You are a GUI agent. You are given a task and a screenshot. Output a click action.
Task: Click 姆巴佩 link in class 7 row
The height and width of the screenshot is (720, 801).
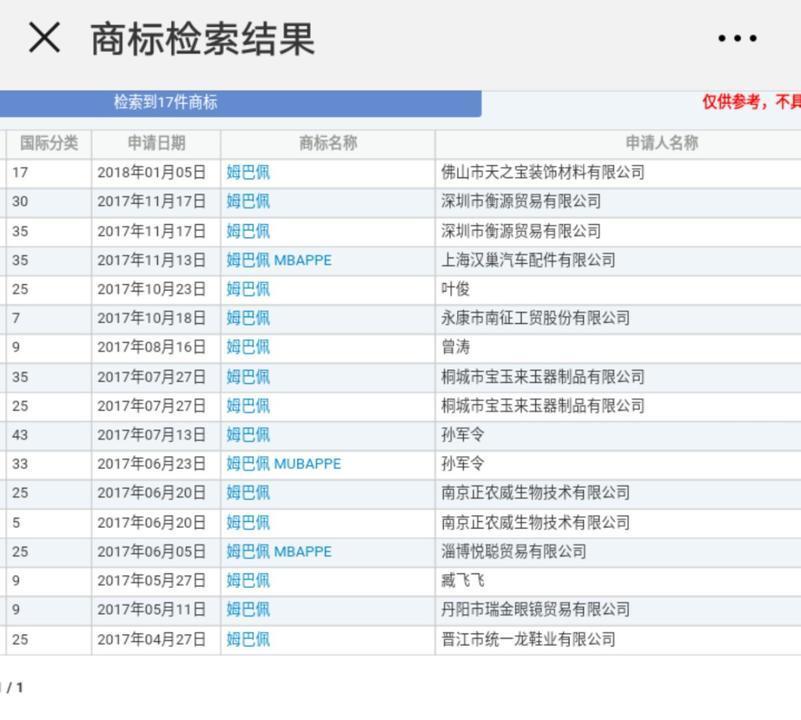tap(247, 318)
